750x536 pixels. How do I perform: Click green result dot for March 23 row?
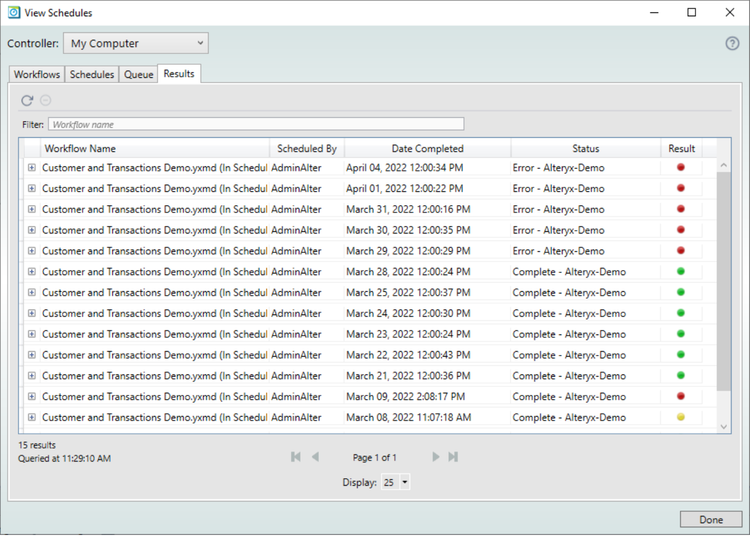tap(681, 334)
